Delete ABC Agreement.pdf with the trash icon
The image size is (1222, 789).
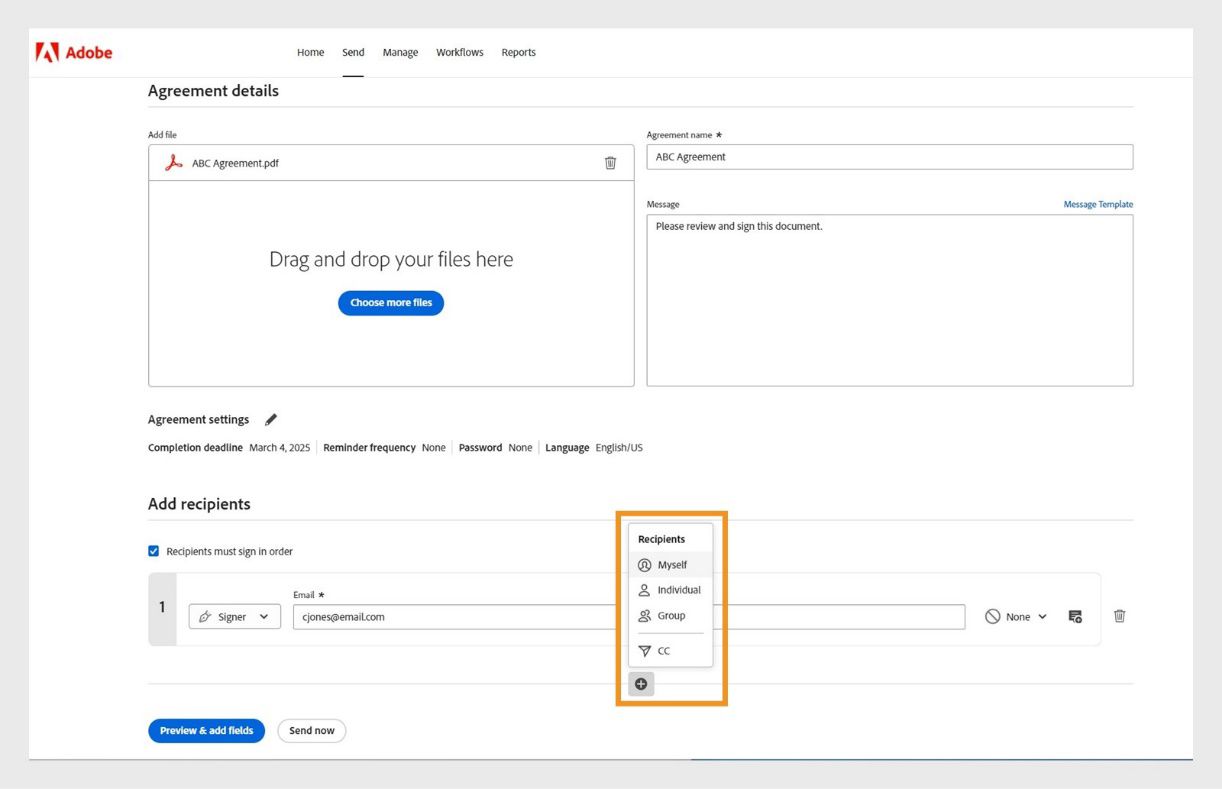pyautogui.click(x=611, y=162)
